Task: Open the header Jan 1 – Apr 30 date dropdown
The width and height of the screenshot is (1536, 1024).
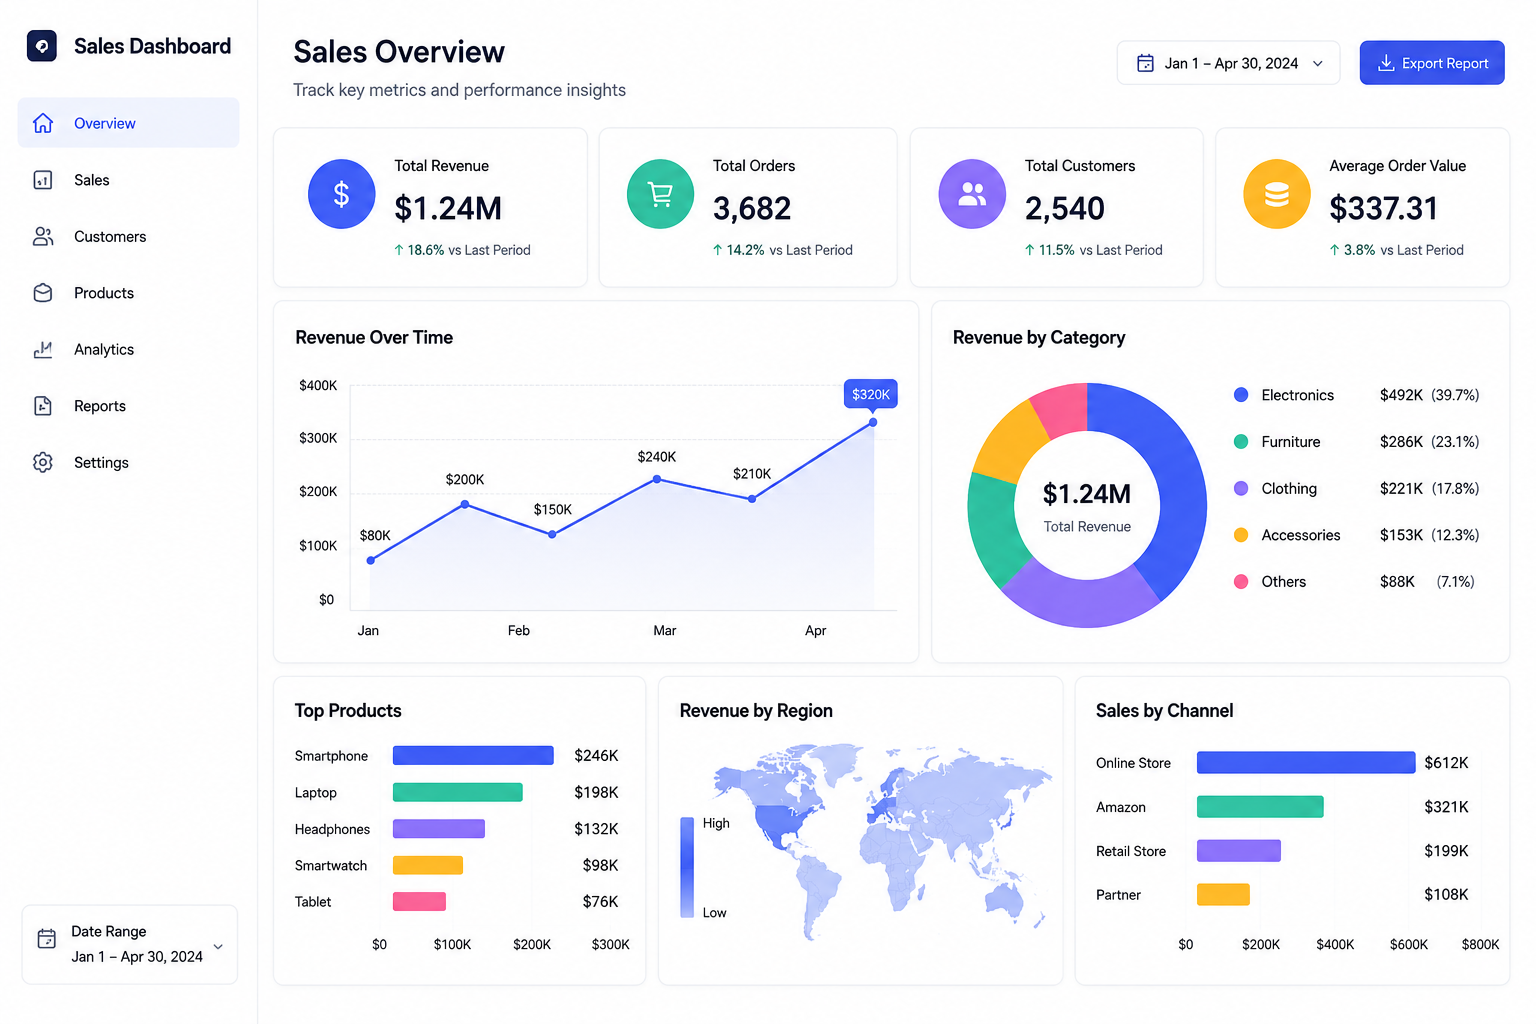Action: 1228,63
